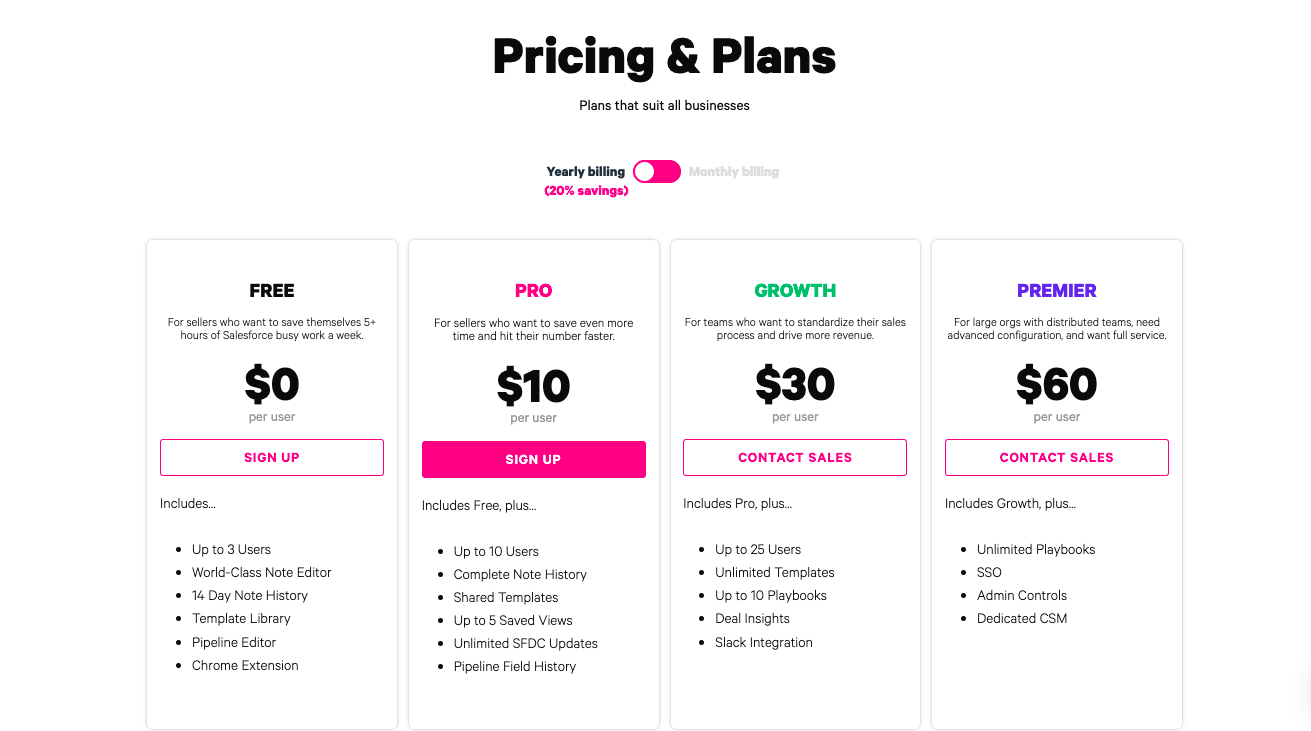1311x731 pixels.
Task: Click the $10 price on the Pro plan
Action: pos(533,386)
